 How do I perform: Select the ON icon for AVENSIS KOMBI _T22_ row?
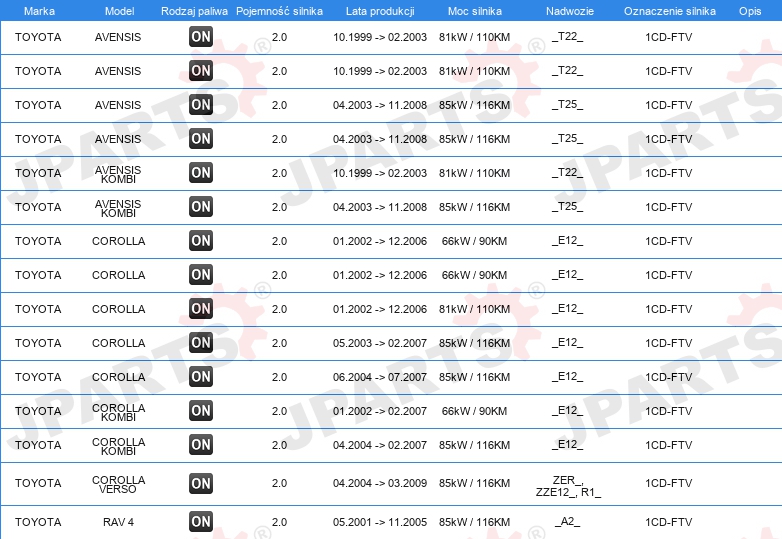[x=201, y=173]
